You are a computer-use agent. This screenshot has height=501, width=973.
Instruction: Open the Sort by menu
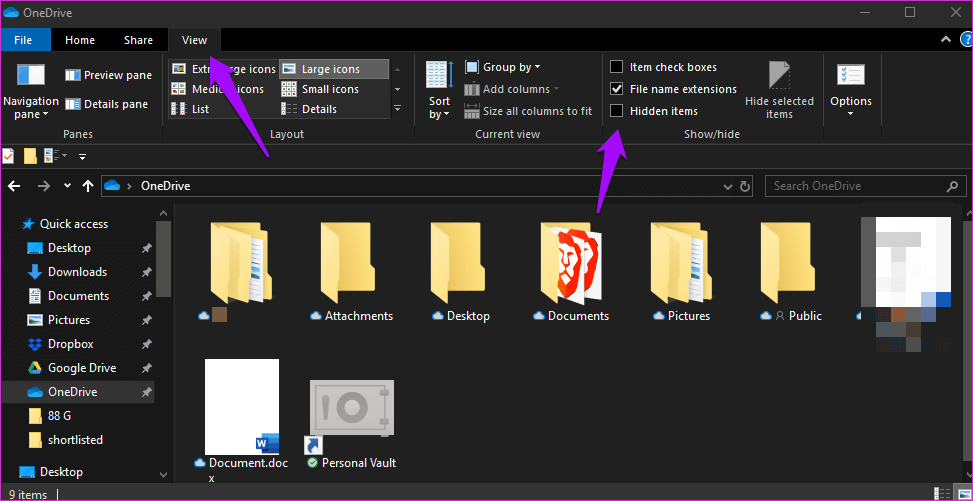click(440, 90)
